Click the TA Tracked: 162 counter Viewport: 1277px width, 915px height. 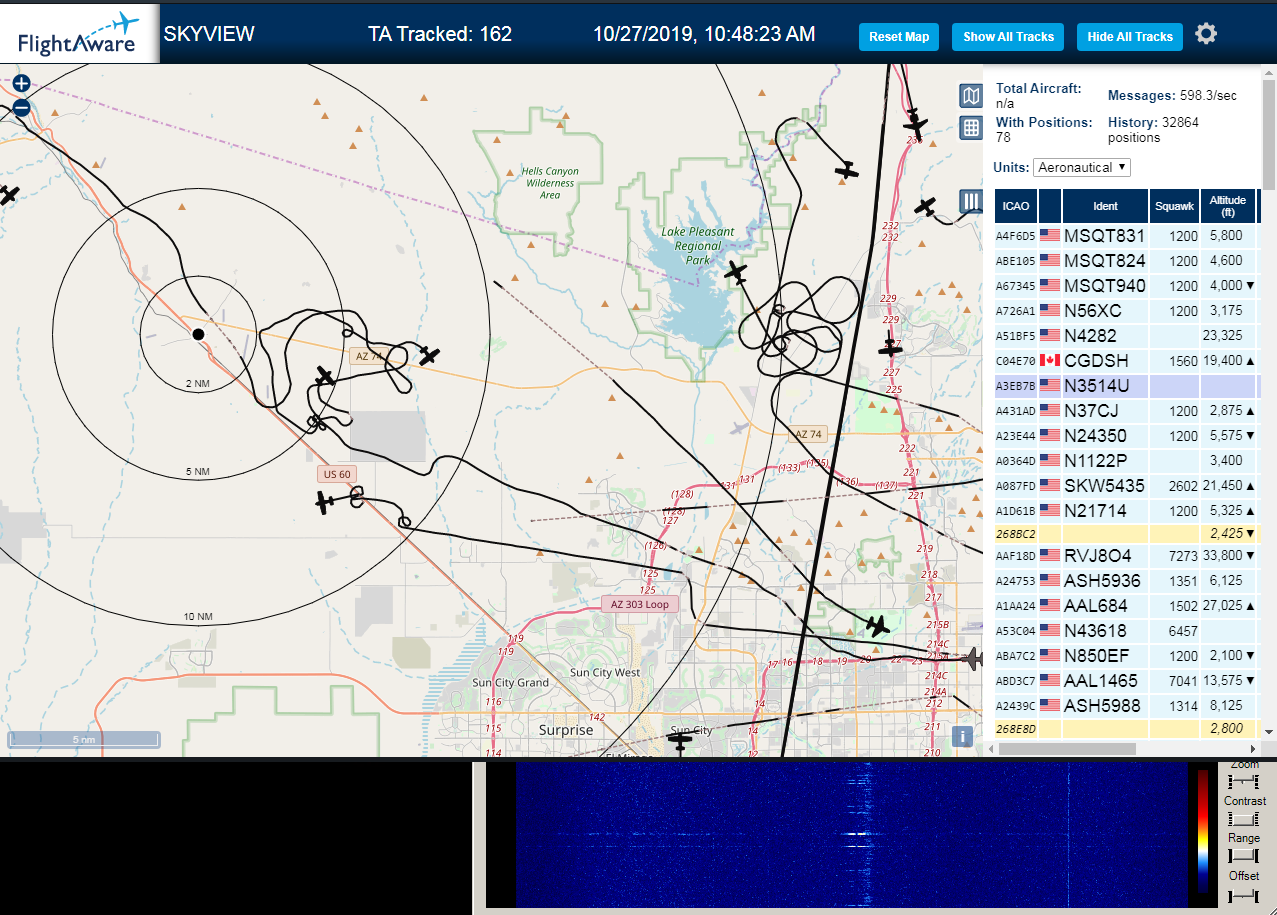pos(440,34)
